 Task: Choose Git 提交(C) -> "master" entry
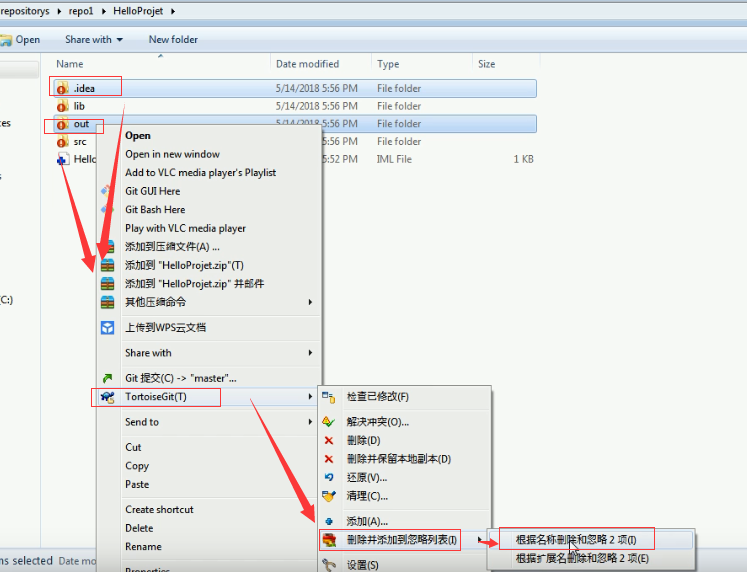click(x=181, y=378)
